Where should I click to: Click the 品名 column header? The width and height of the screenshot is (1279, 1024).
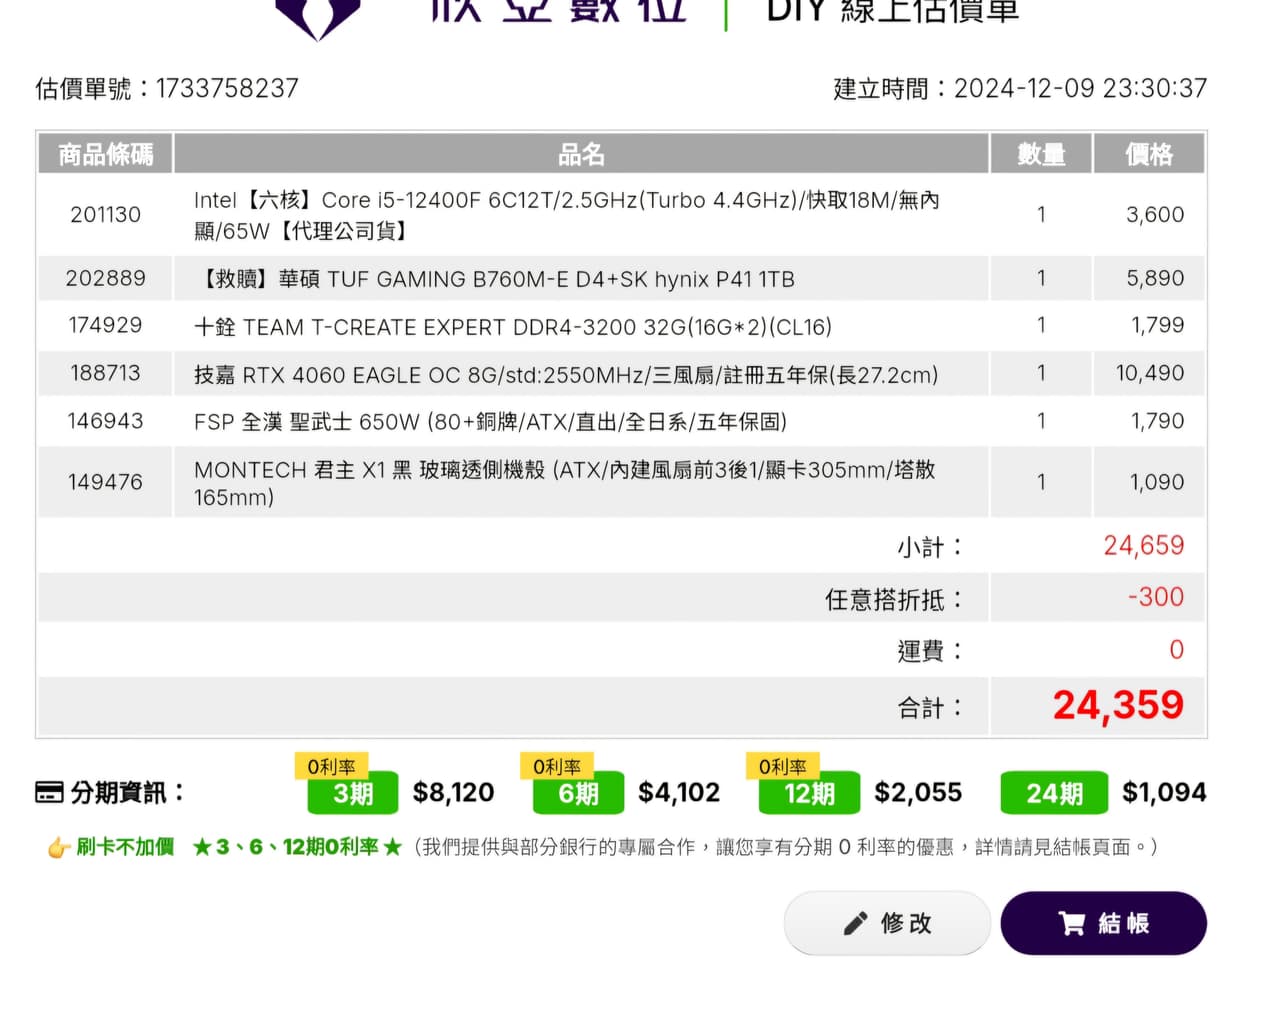pyautogui.click(x=581, y=154)
